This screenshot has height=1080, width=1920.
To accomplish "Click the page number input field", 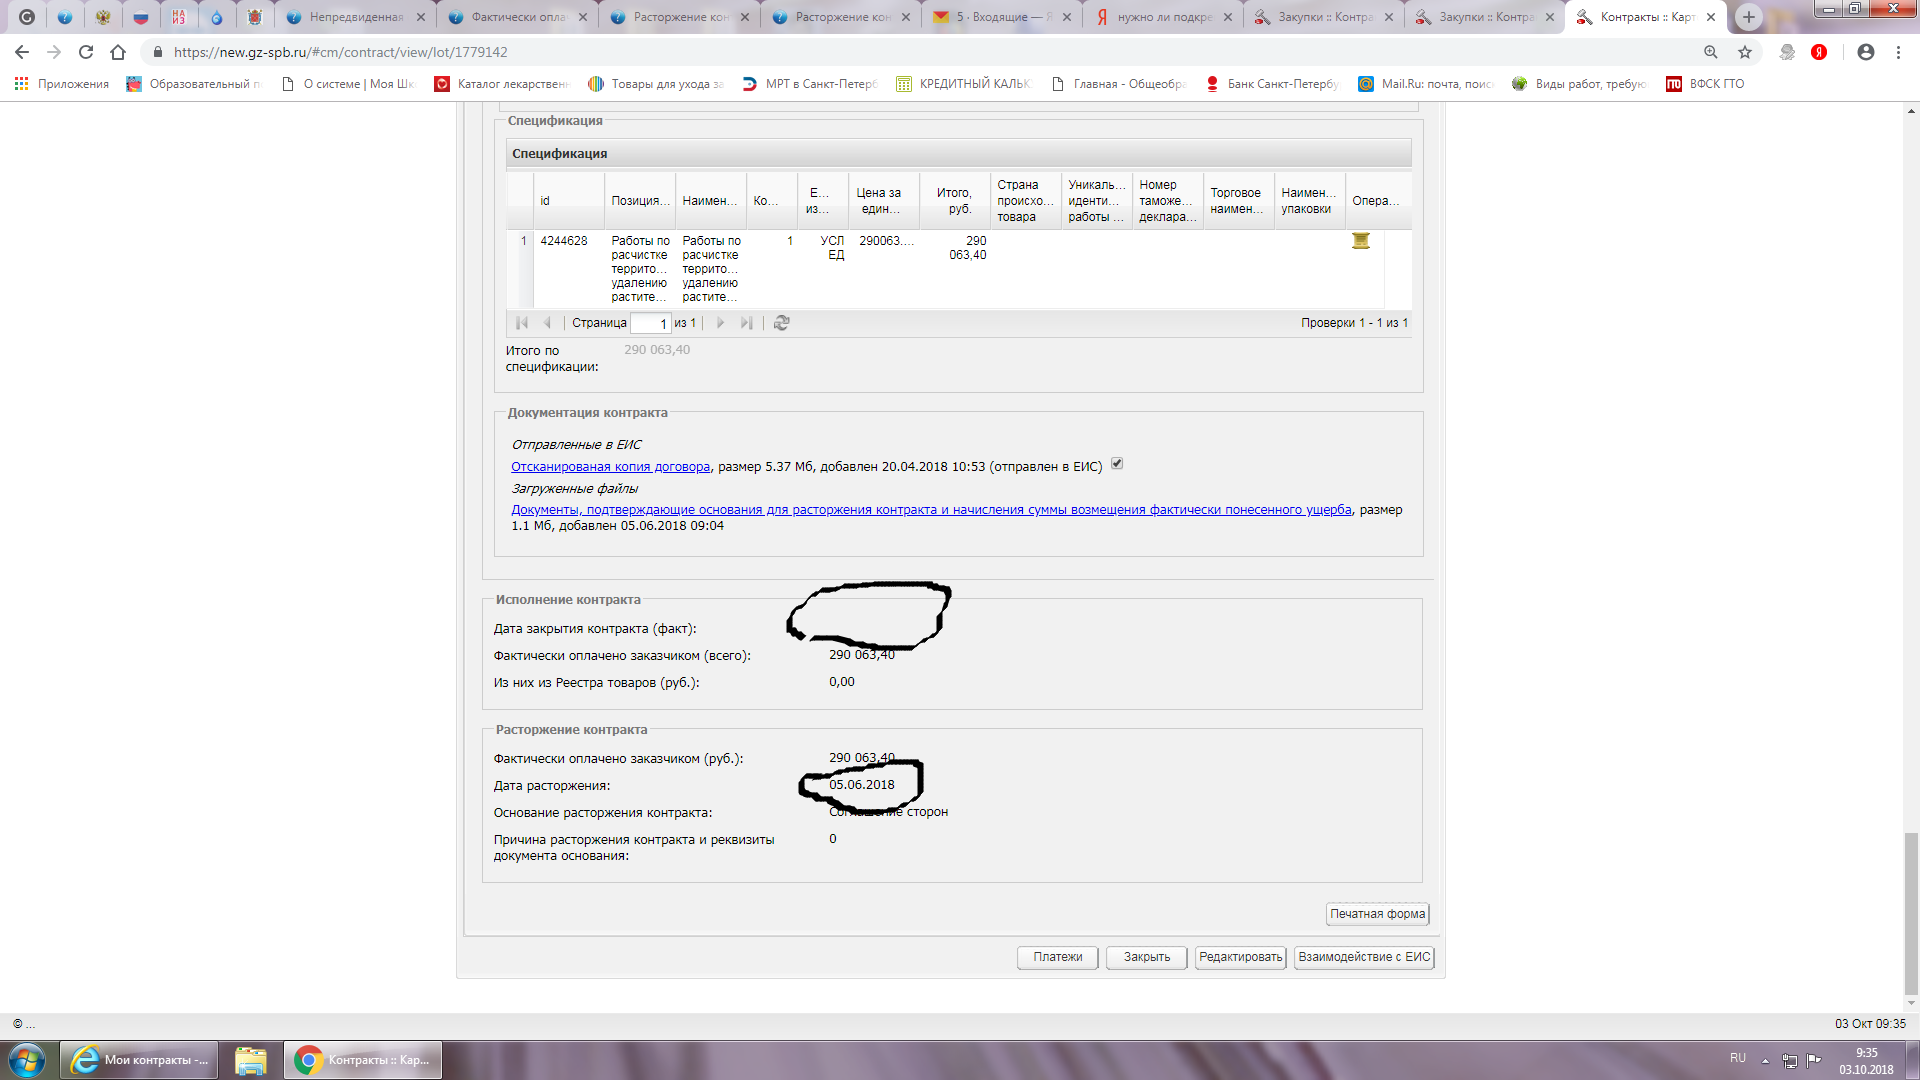I will click(650, 323).
